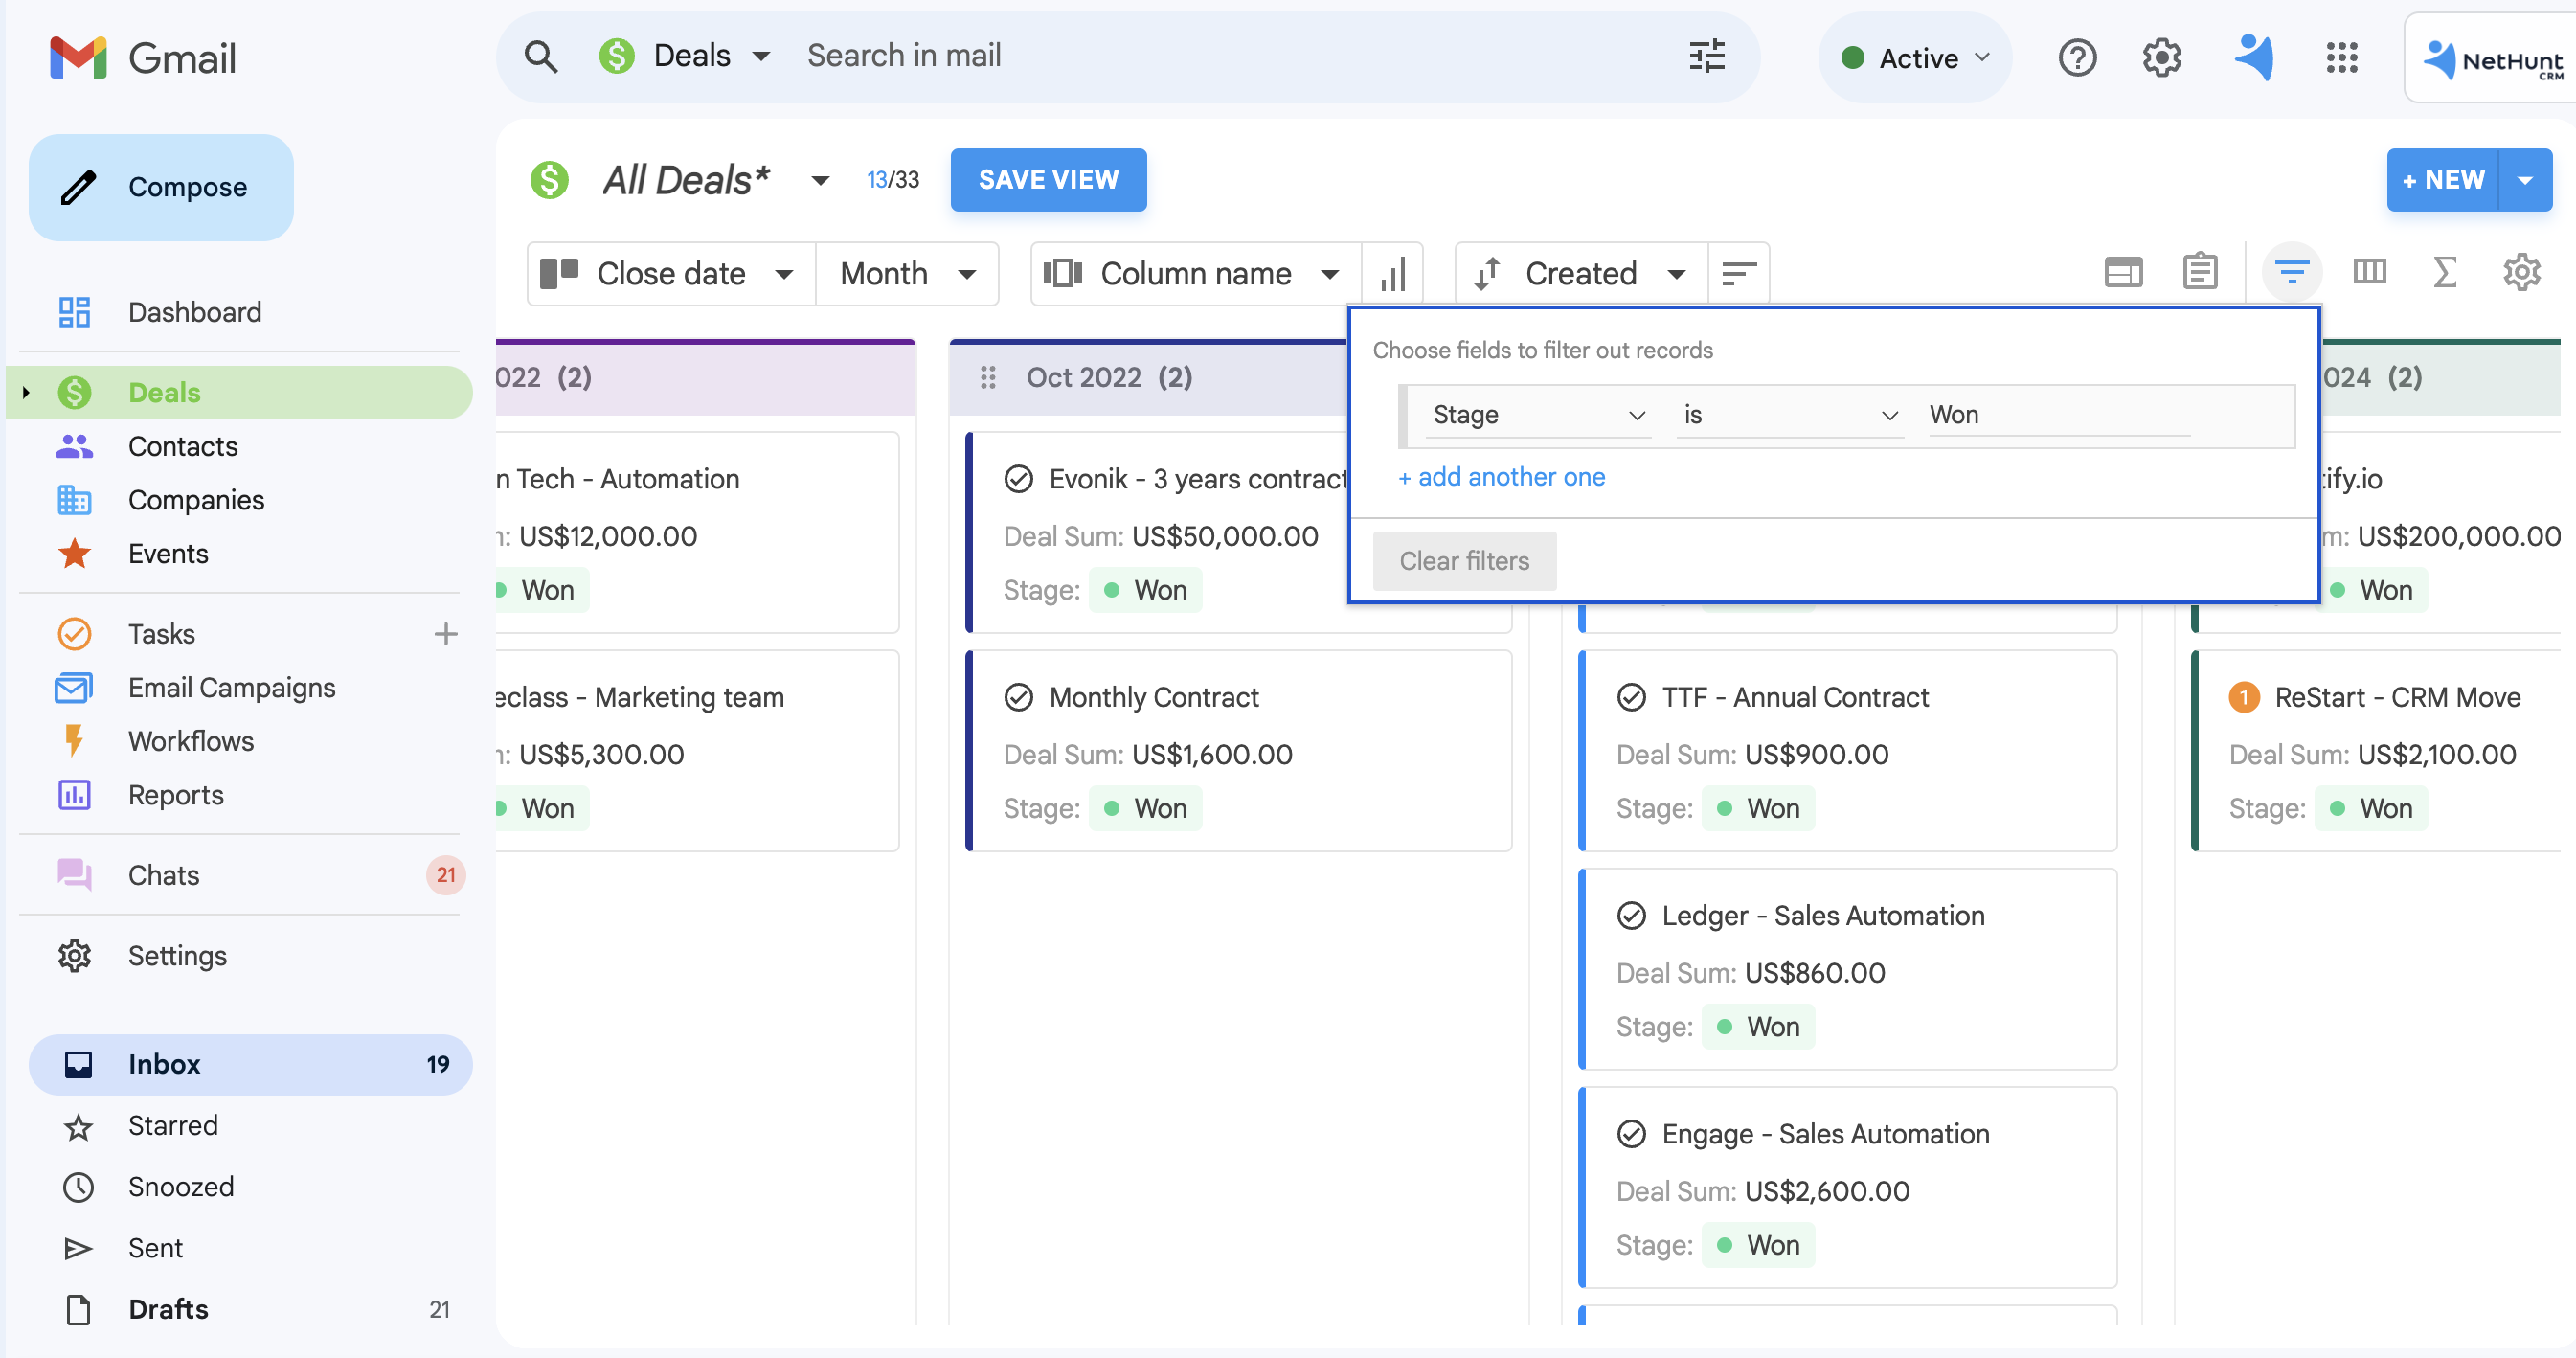2576x1358 pixels.
Task: Click the NetHunt CRM logo button
Action: click(2490, 59)
